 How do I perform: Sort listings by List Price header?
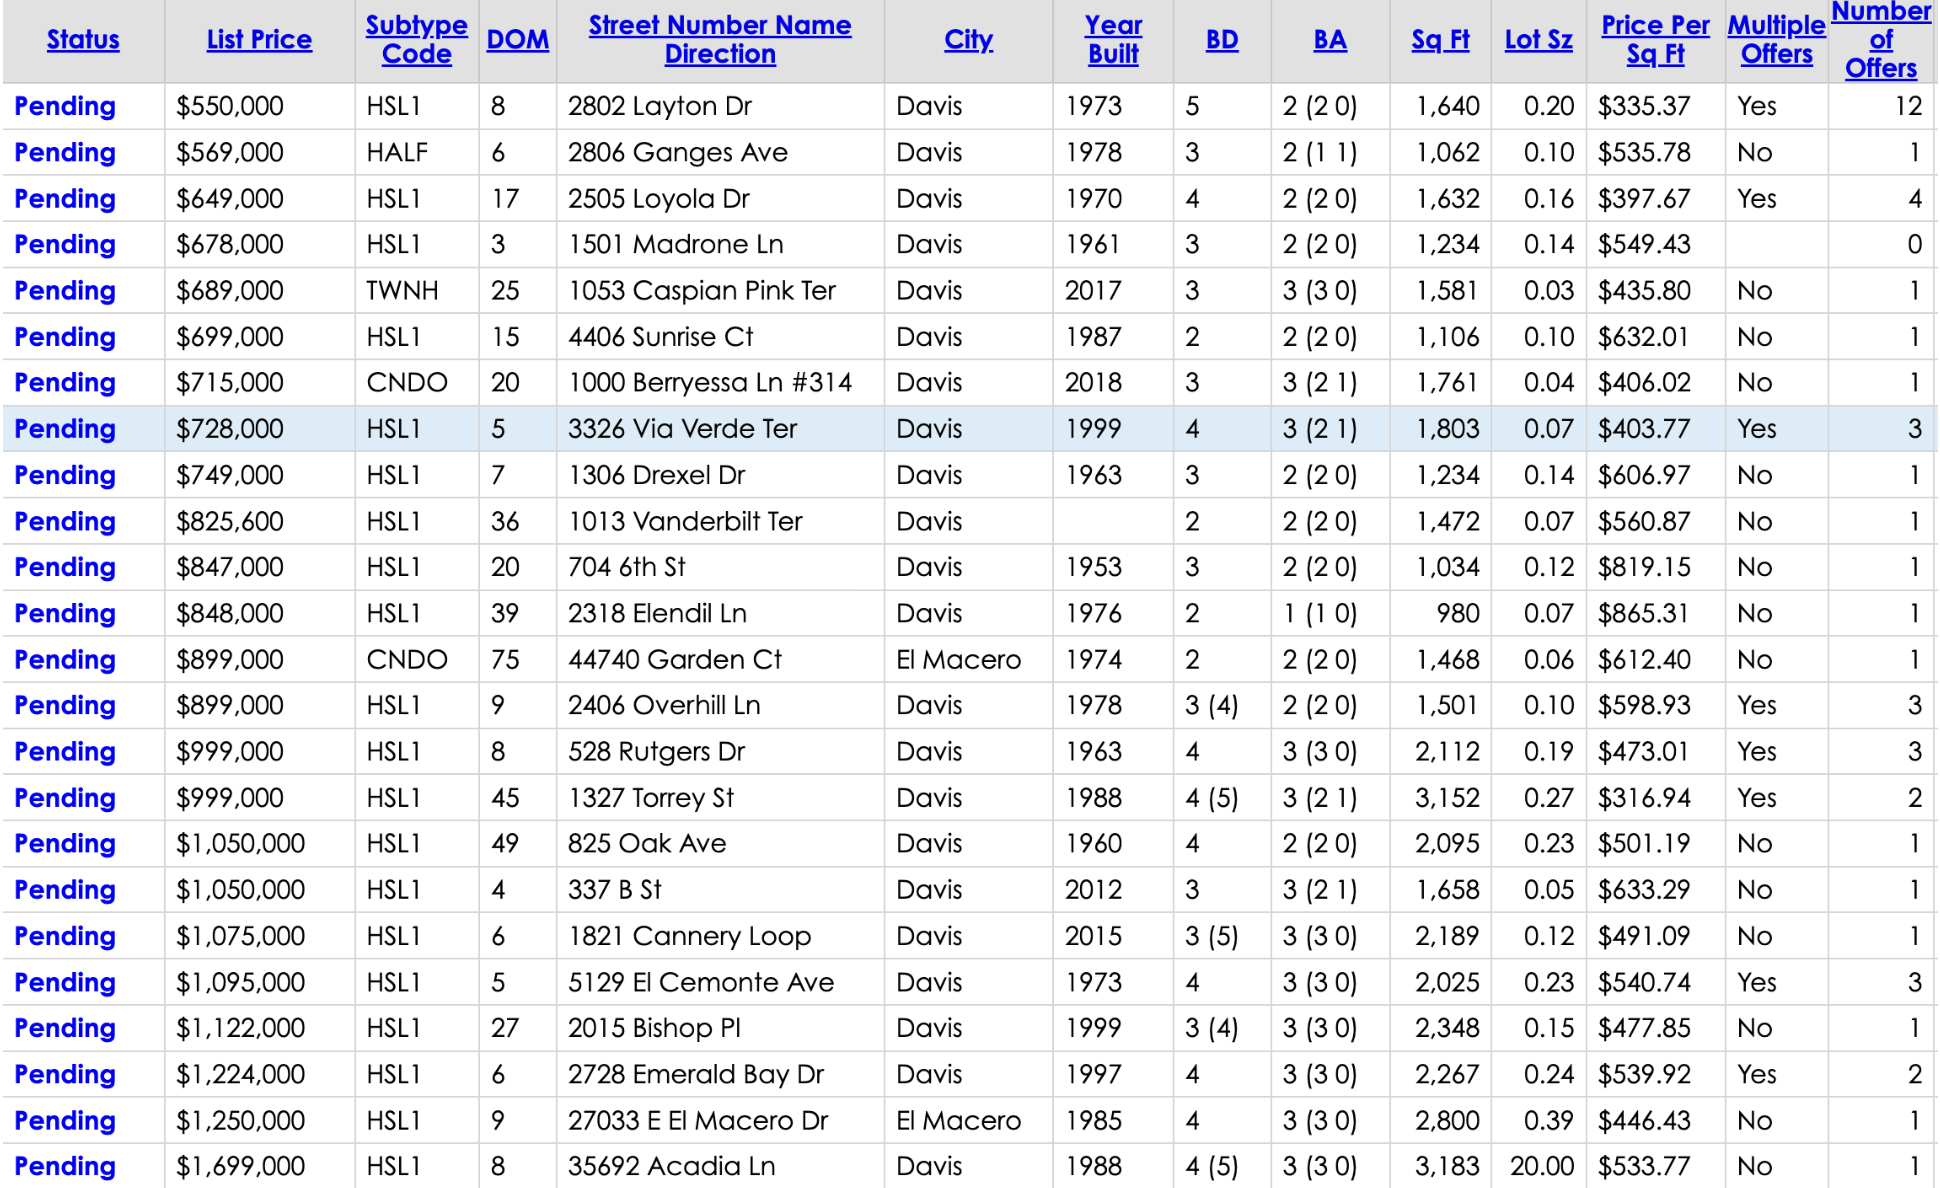(259, 40)
